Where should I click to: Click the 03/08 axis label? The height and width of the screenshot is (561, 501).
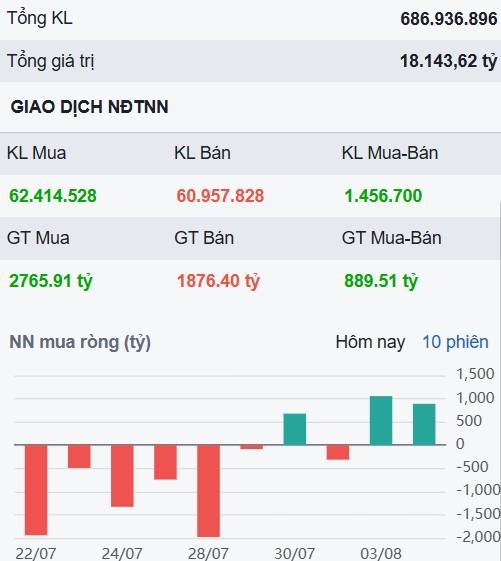(x=381, y=553)
